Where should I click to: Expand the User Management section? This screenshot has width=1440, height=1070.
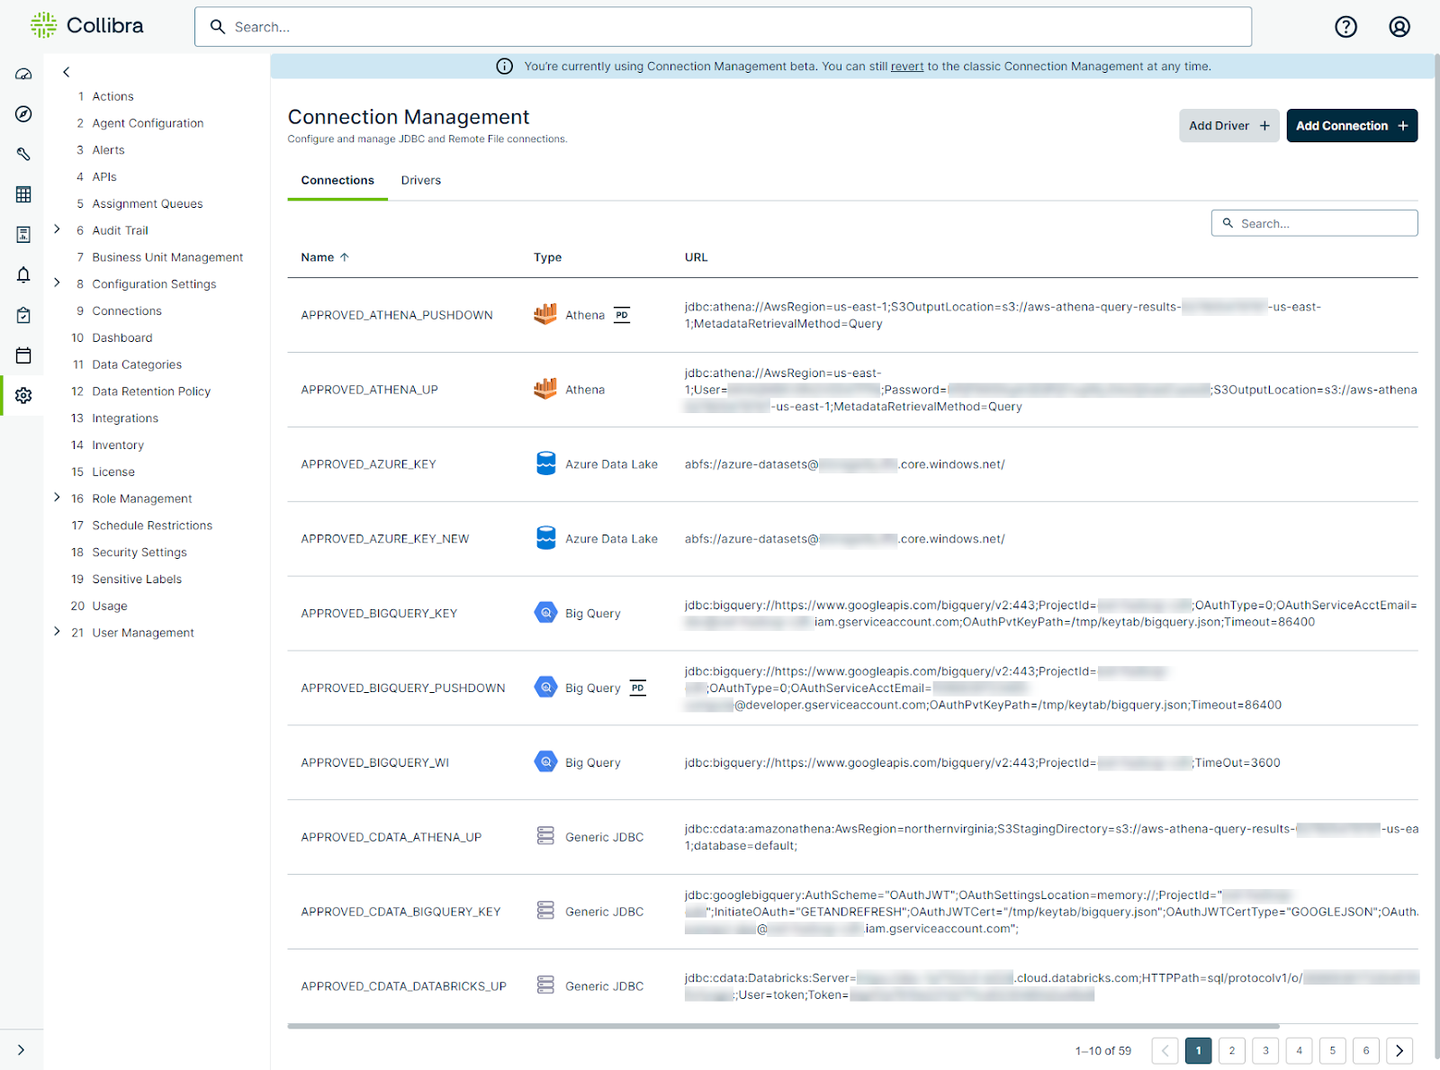pyautogui.click(x=57, y=632)
